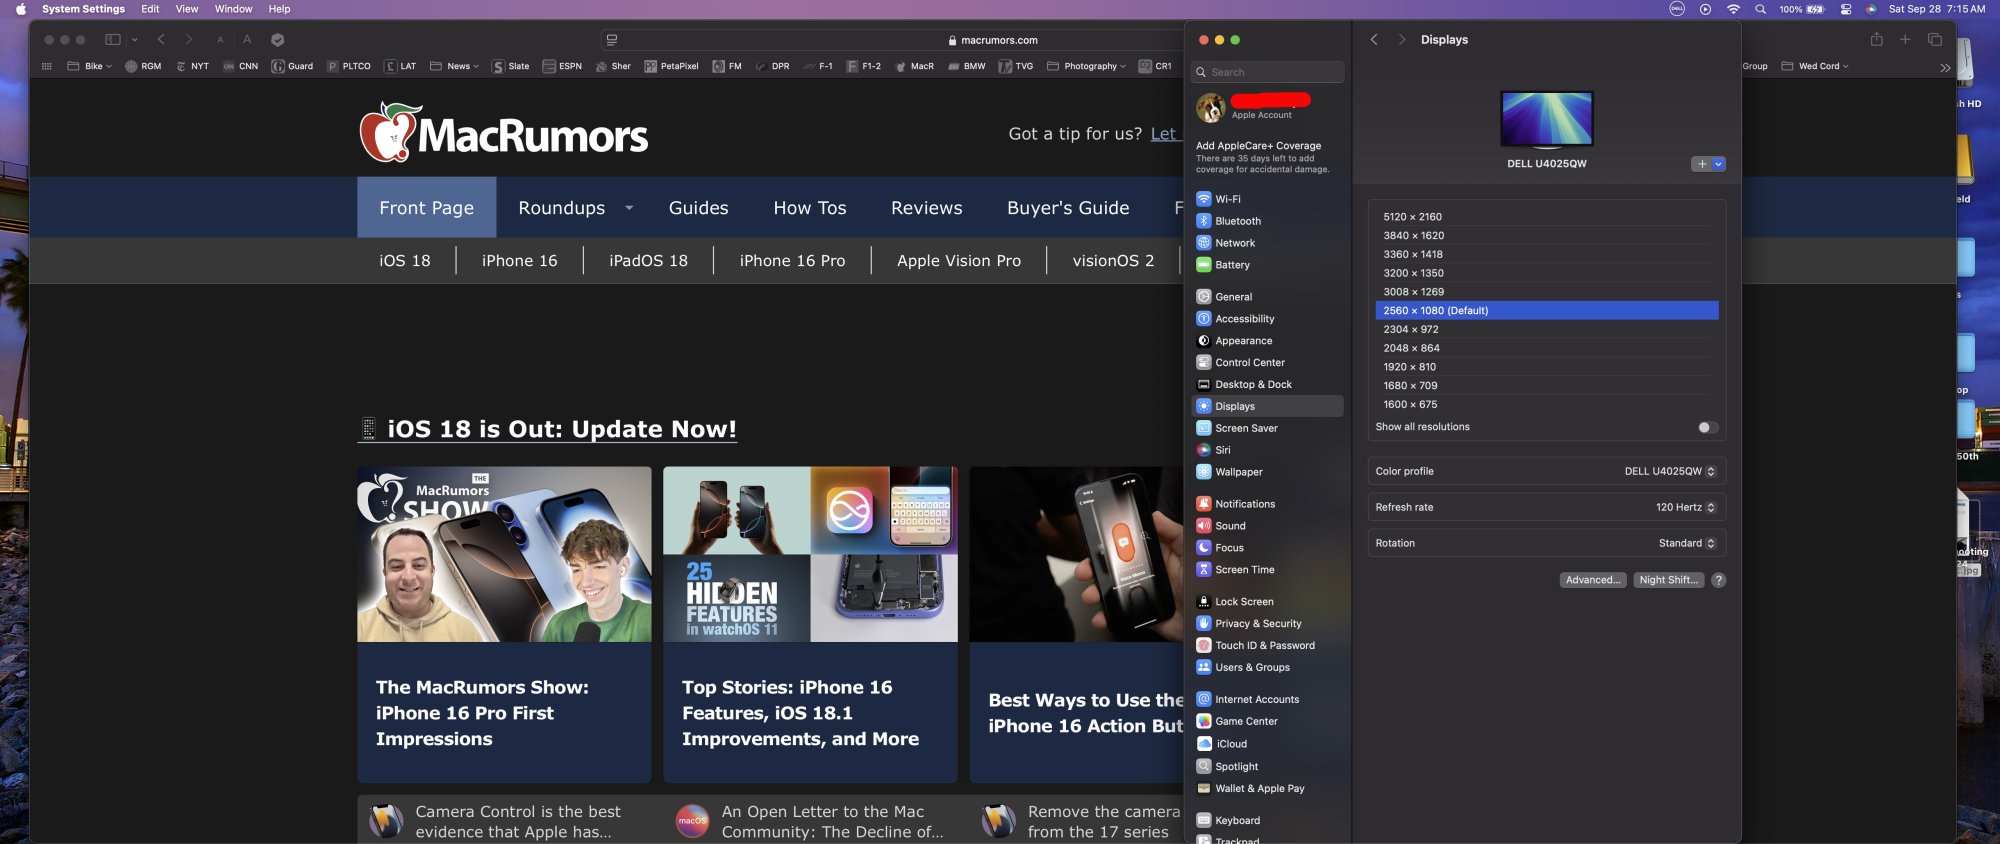
Task: Click Safari's privacy shield icon
Action: [x=278, y=40]
